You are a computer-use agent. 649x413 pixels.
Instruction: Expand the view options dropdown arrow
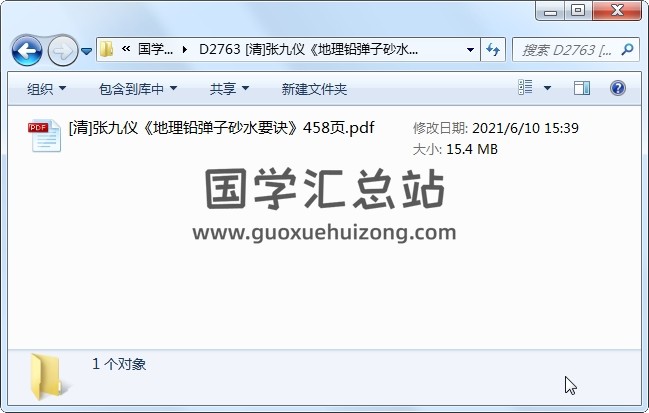point(547,88)
